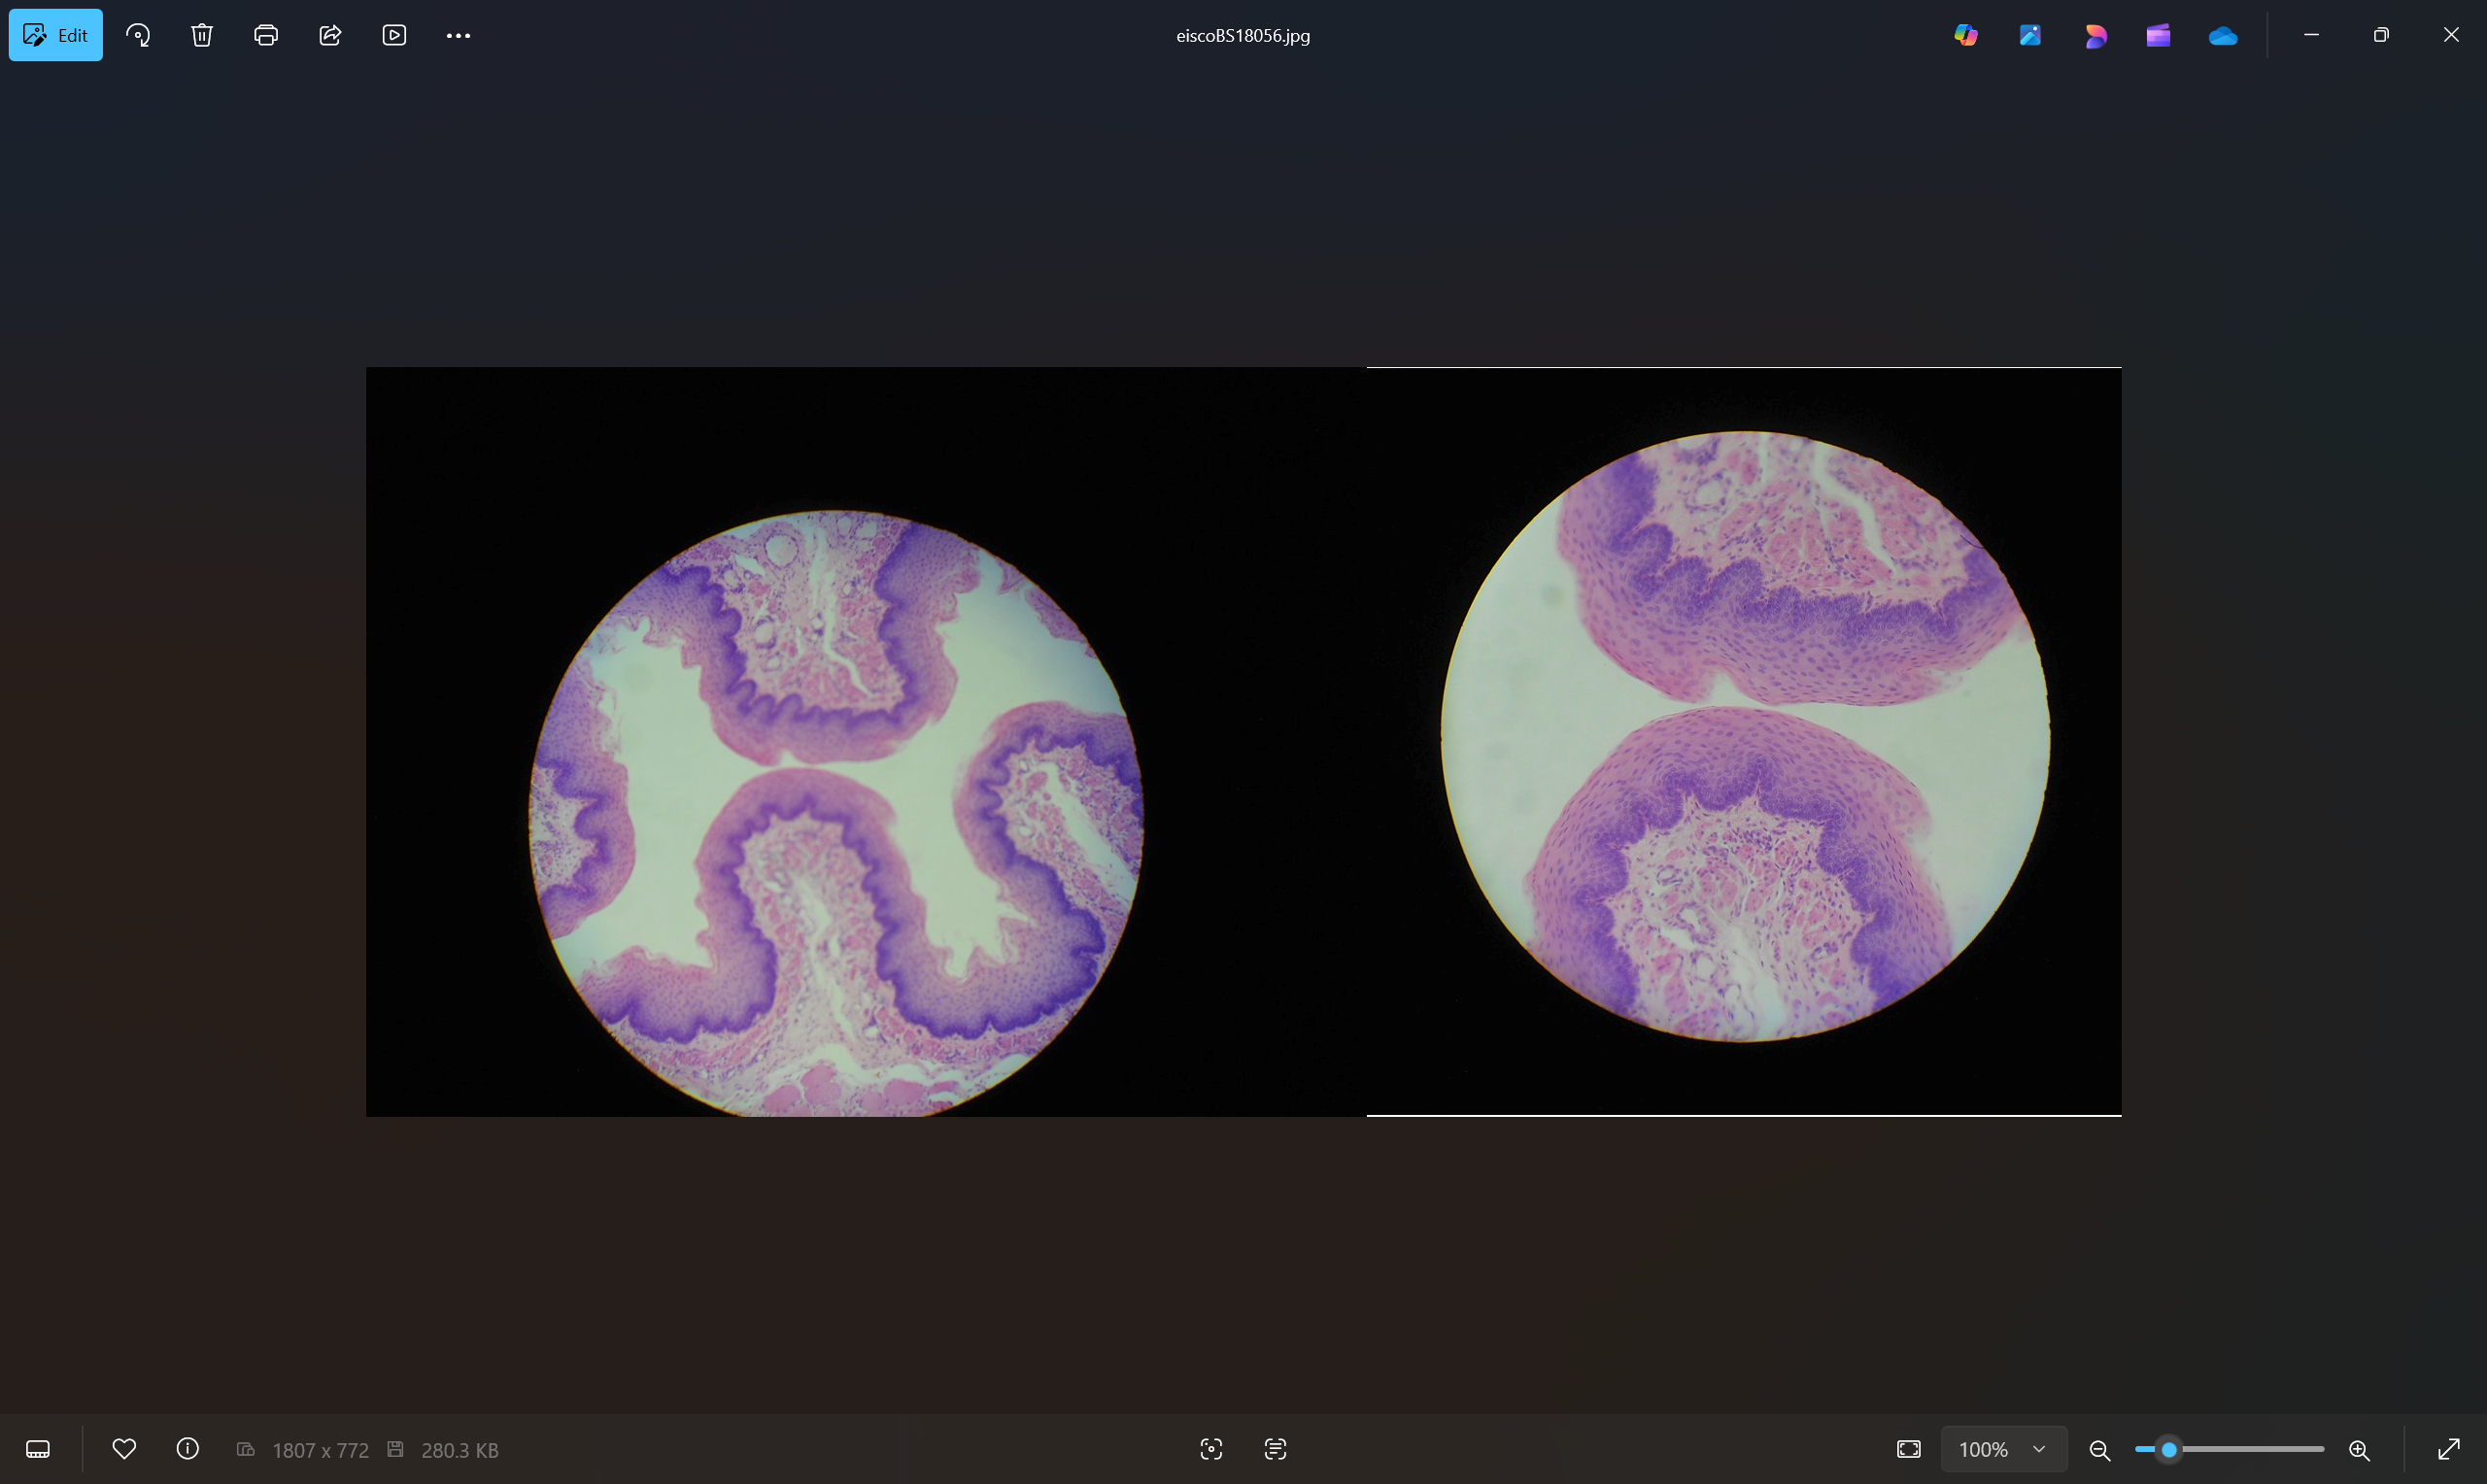Image resolution: width=2487 pixels, height=1484 pixels.
Task: Open the Copilot icon in the title bar
Action: [1966, 35]
